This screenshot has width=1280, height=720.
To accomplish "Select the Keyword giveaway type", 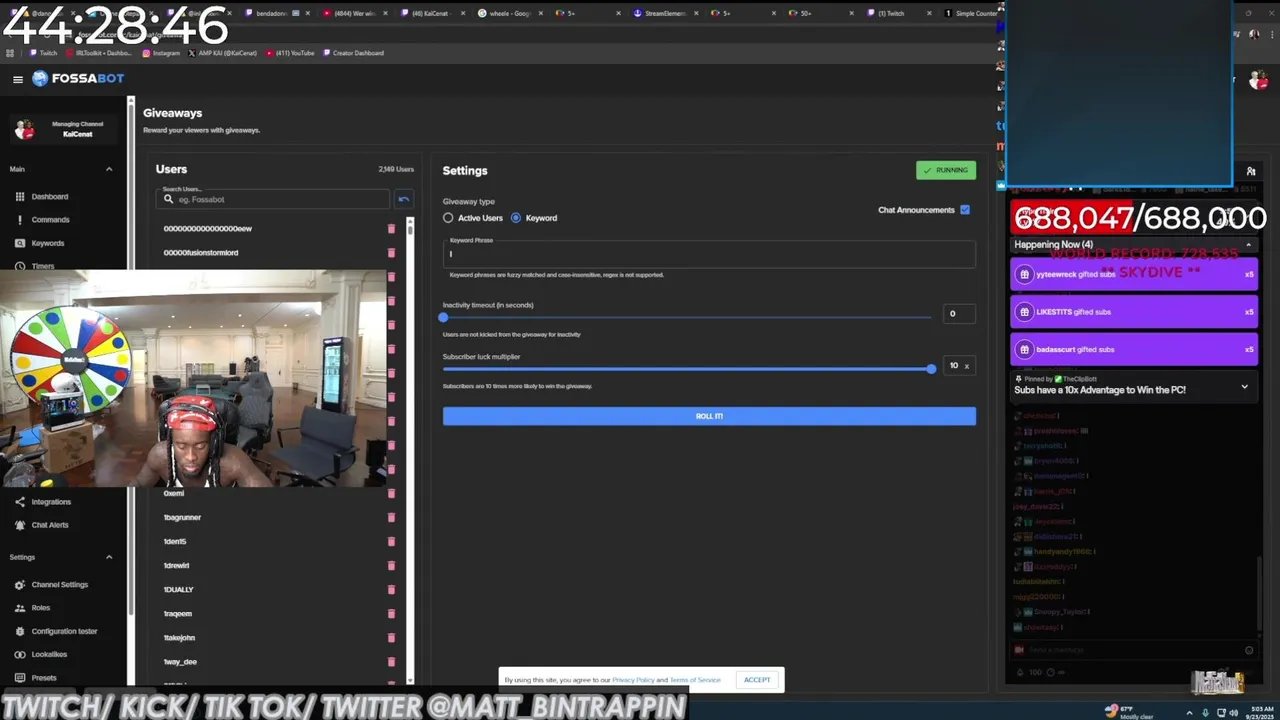I will [x=516, y=218].
